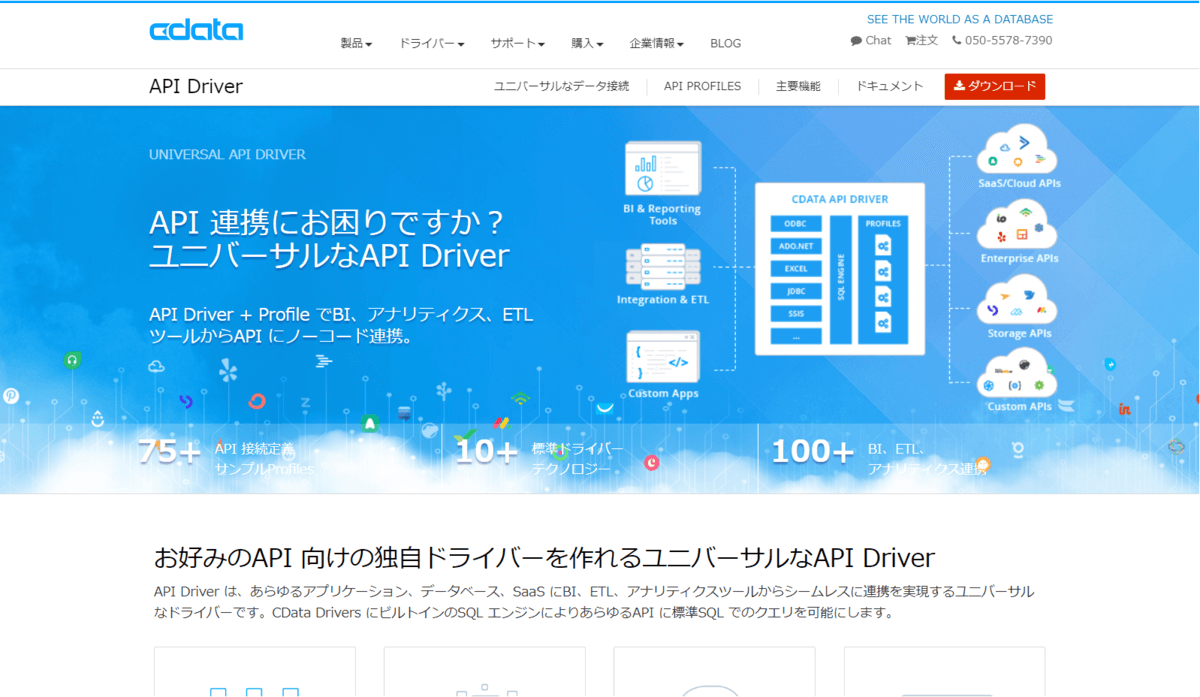Click the API Driver page title
Image resolution: width=1200 pixels, height=697 pixels.
196,86
